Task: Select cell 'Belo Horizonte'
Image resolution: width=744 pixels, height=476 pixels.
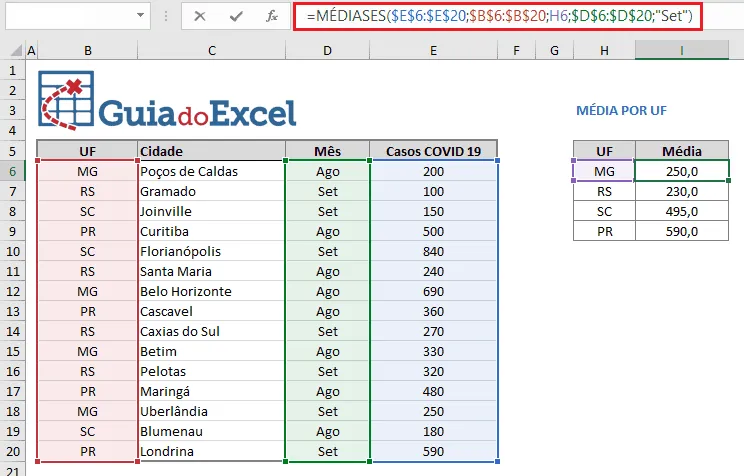Action: point(211,291)
